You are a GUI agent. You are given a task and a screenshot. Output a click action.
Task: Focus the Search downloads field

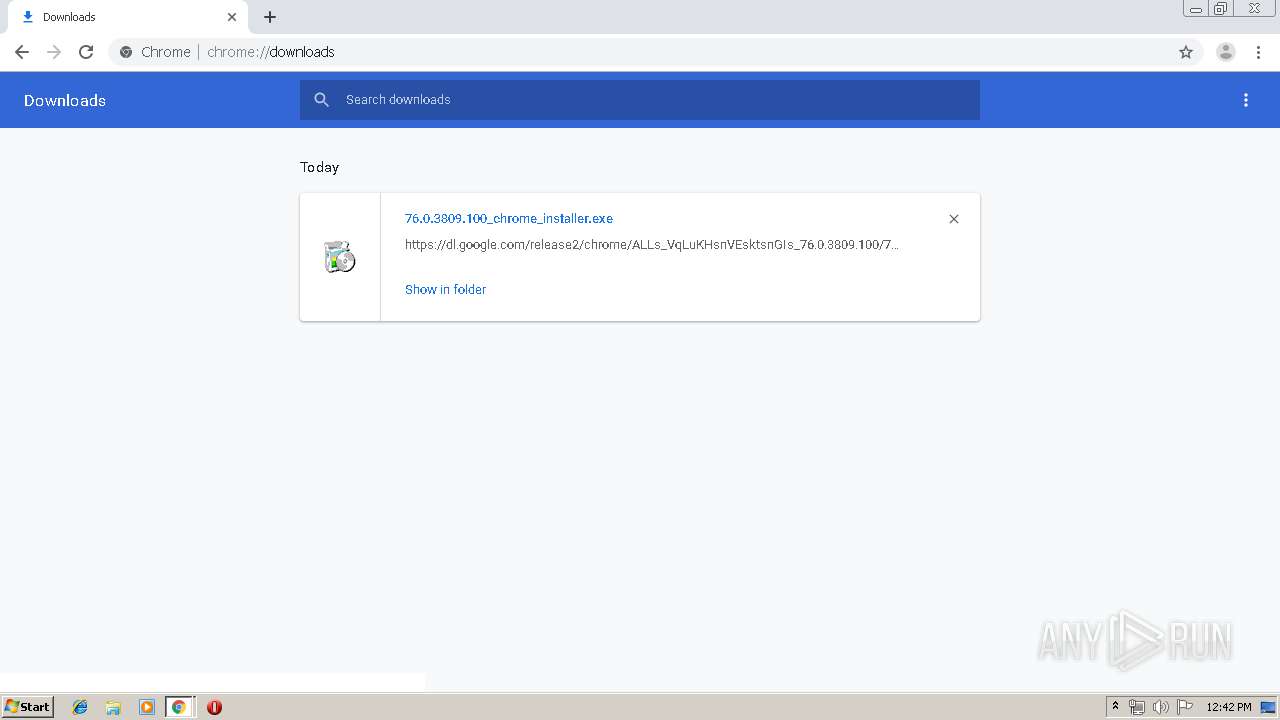[640, 100]
